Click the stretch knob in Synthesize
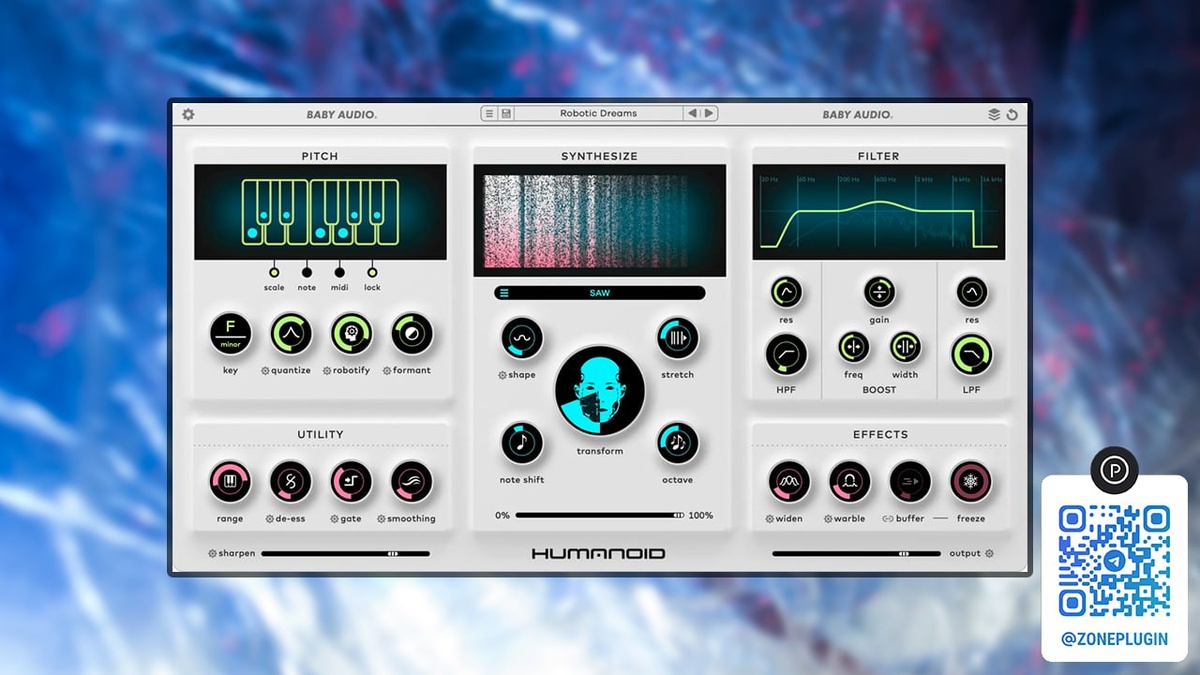Image resolution: width=1200 pixels, height=675 pixels. point(678,338)
